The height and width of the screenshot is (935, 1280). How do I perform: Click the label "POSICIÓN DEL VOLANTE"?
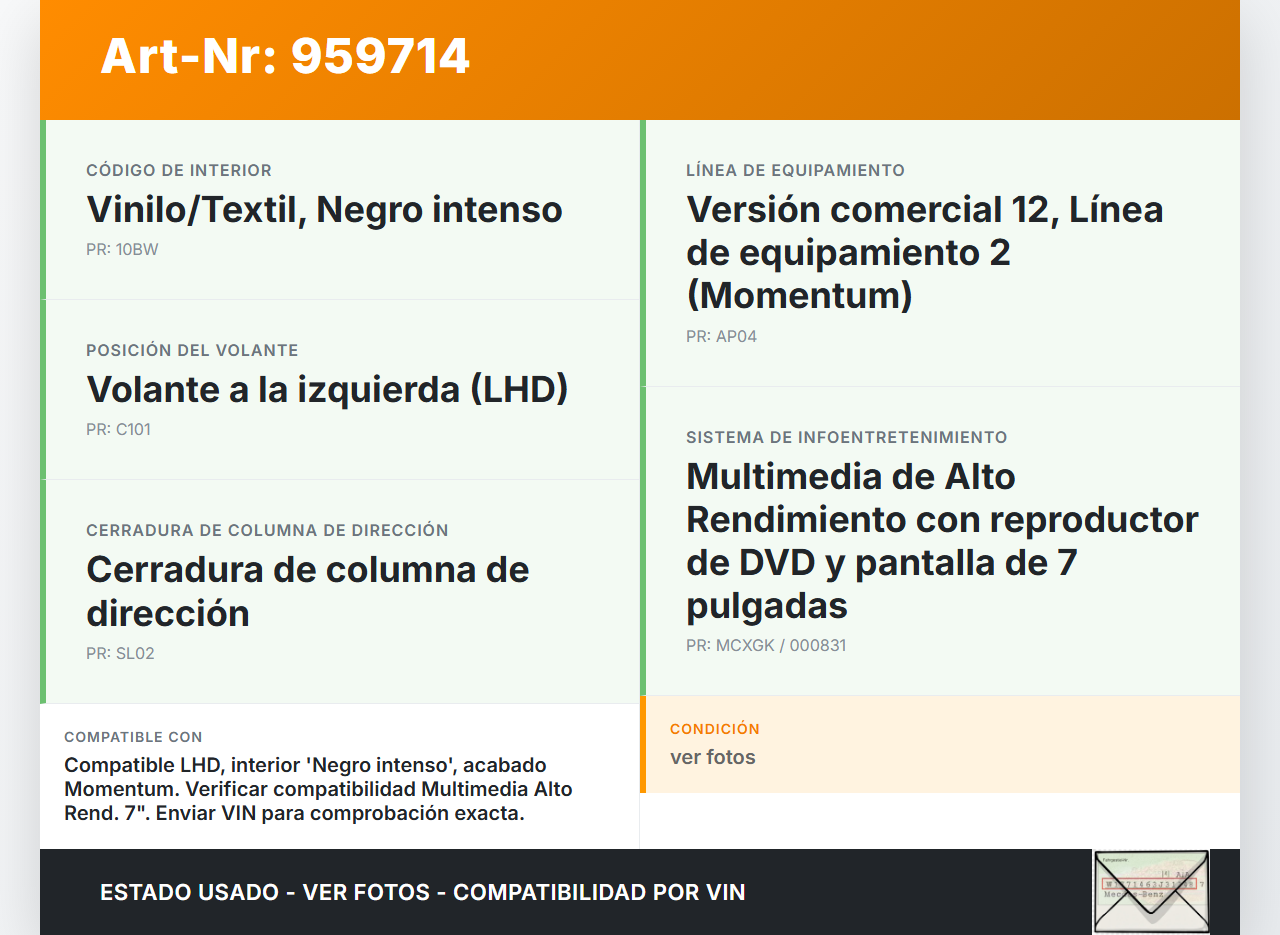click(x=192, y=350)
